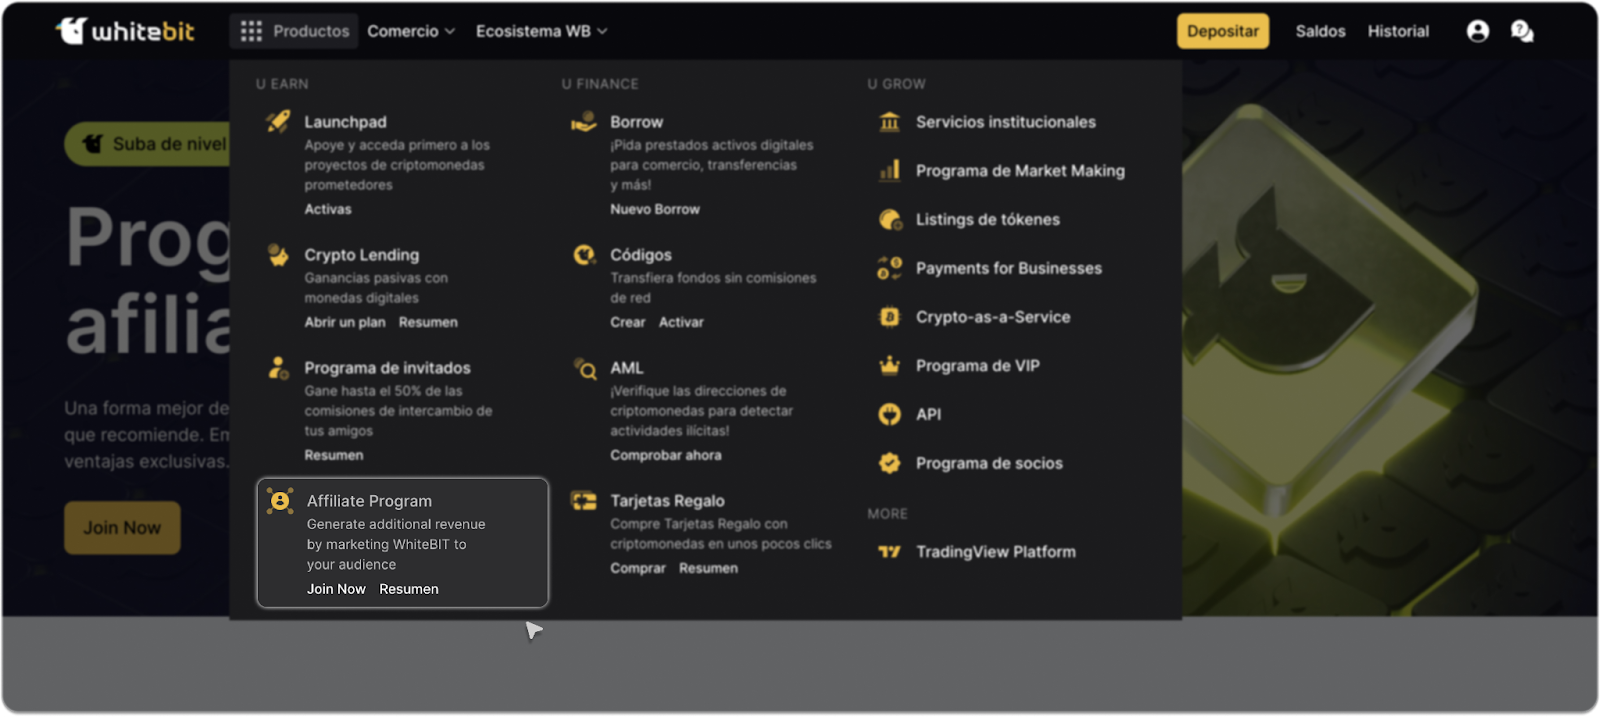
Task: Open the Historial menu item
Action: [x=1398, y=31]
